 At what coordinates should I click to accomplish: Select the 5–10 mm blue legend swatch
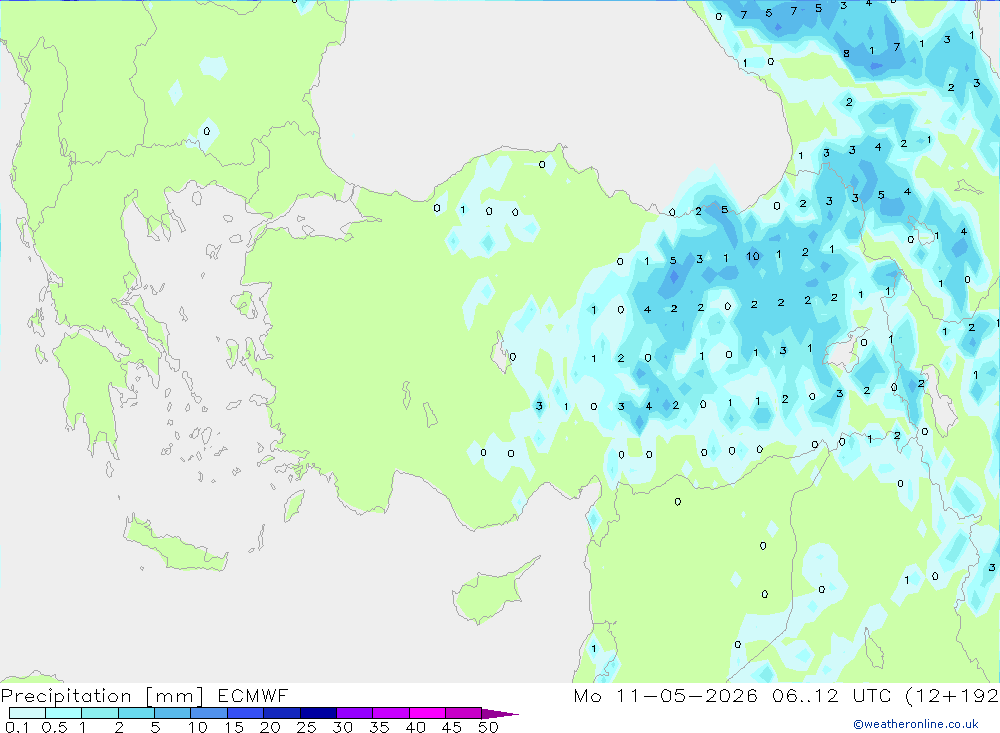pos(172,713)
